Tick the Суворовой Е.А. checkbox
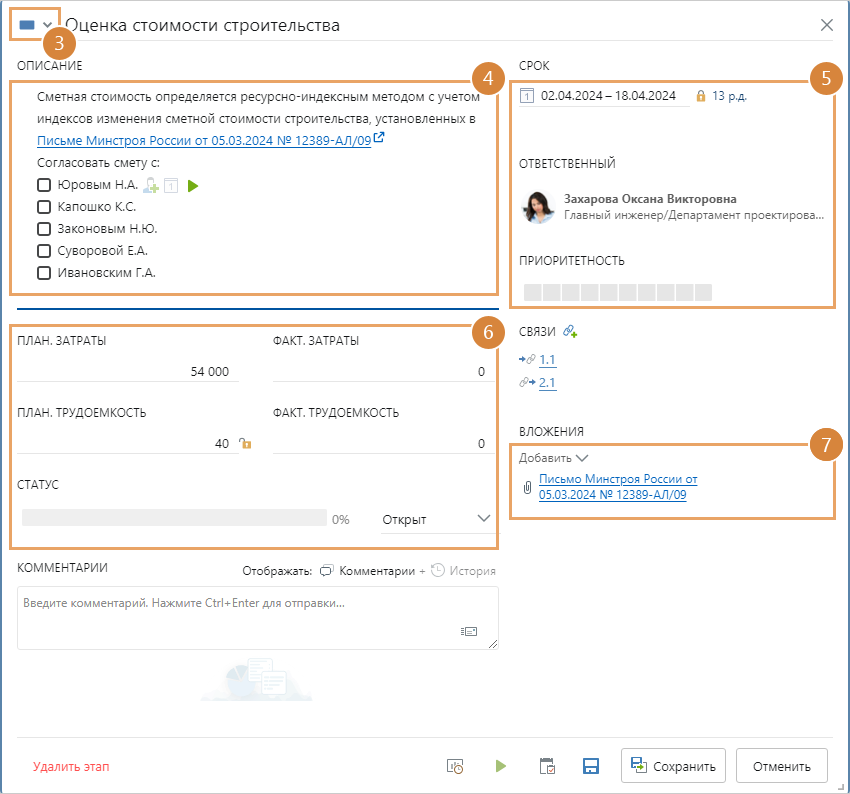Screen dimensions: 850x794 click(44, 251)
